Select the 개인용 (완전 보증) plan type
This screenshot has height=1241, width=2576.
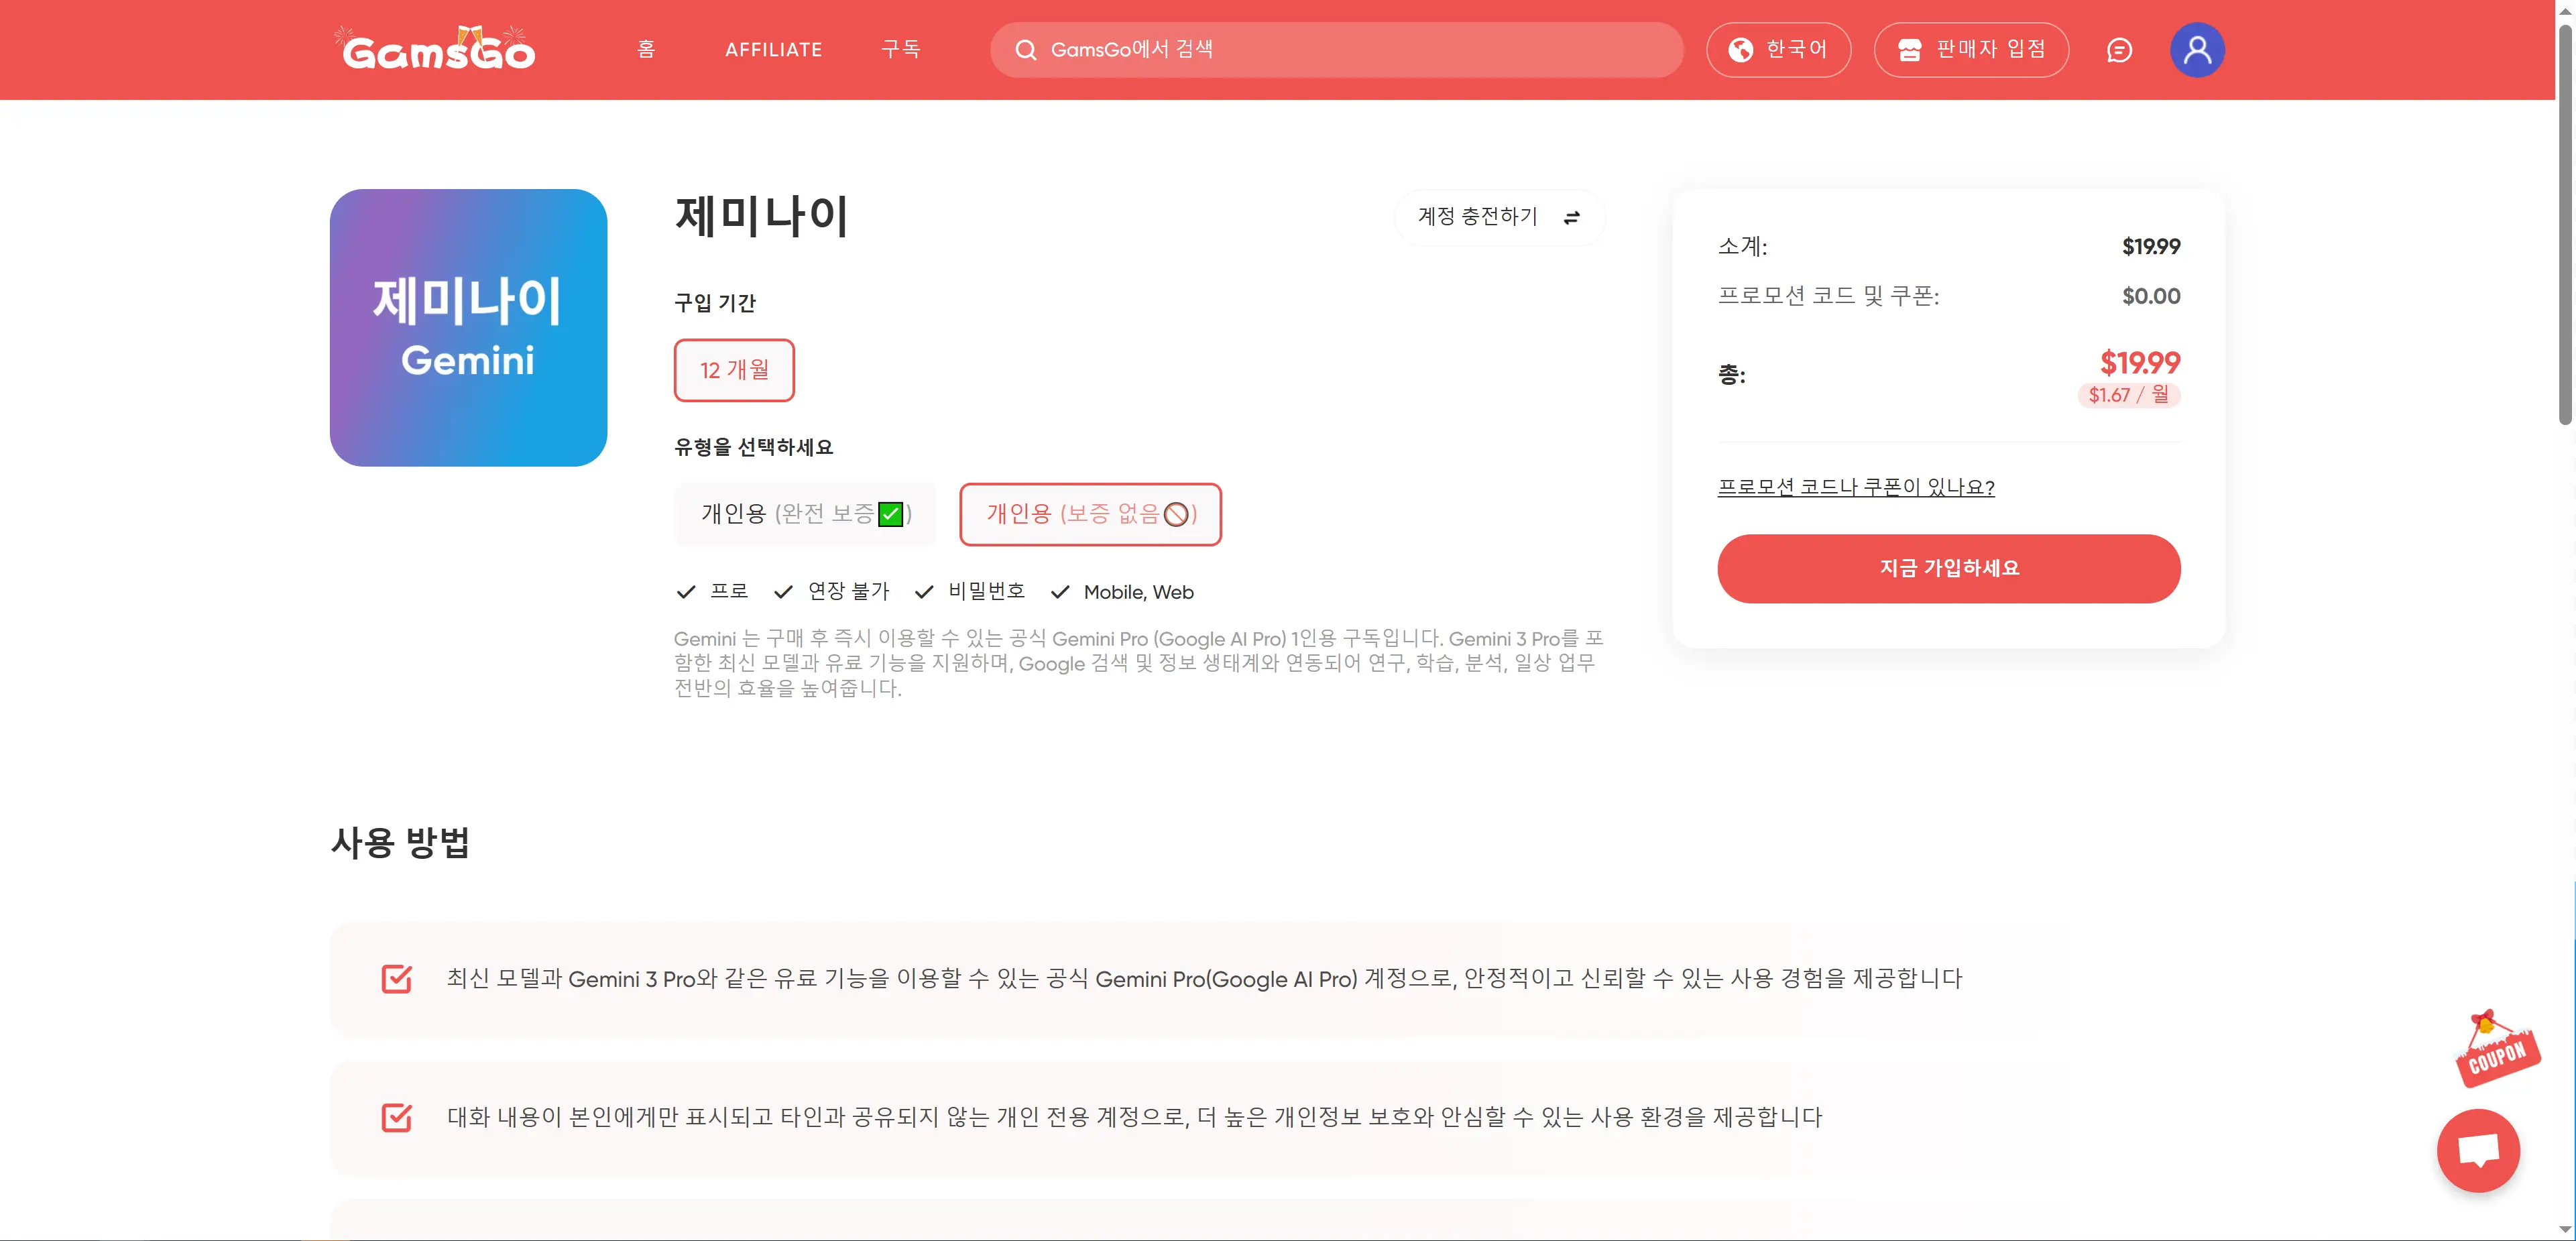(805, 514)
